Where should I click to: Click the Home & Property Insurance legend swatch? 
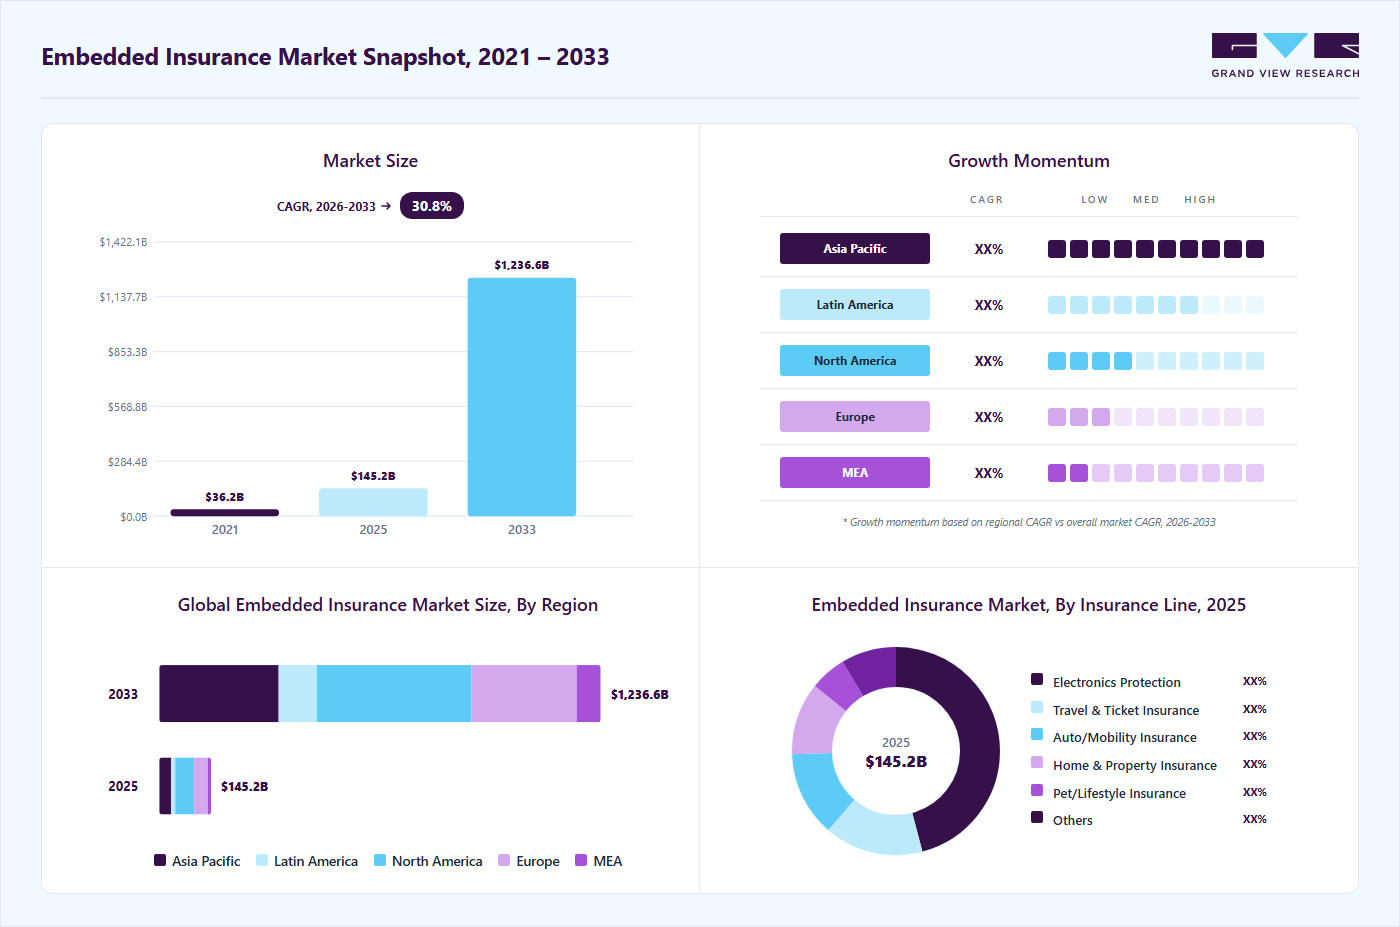[x=1037, y=762]
